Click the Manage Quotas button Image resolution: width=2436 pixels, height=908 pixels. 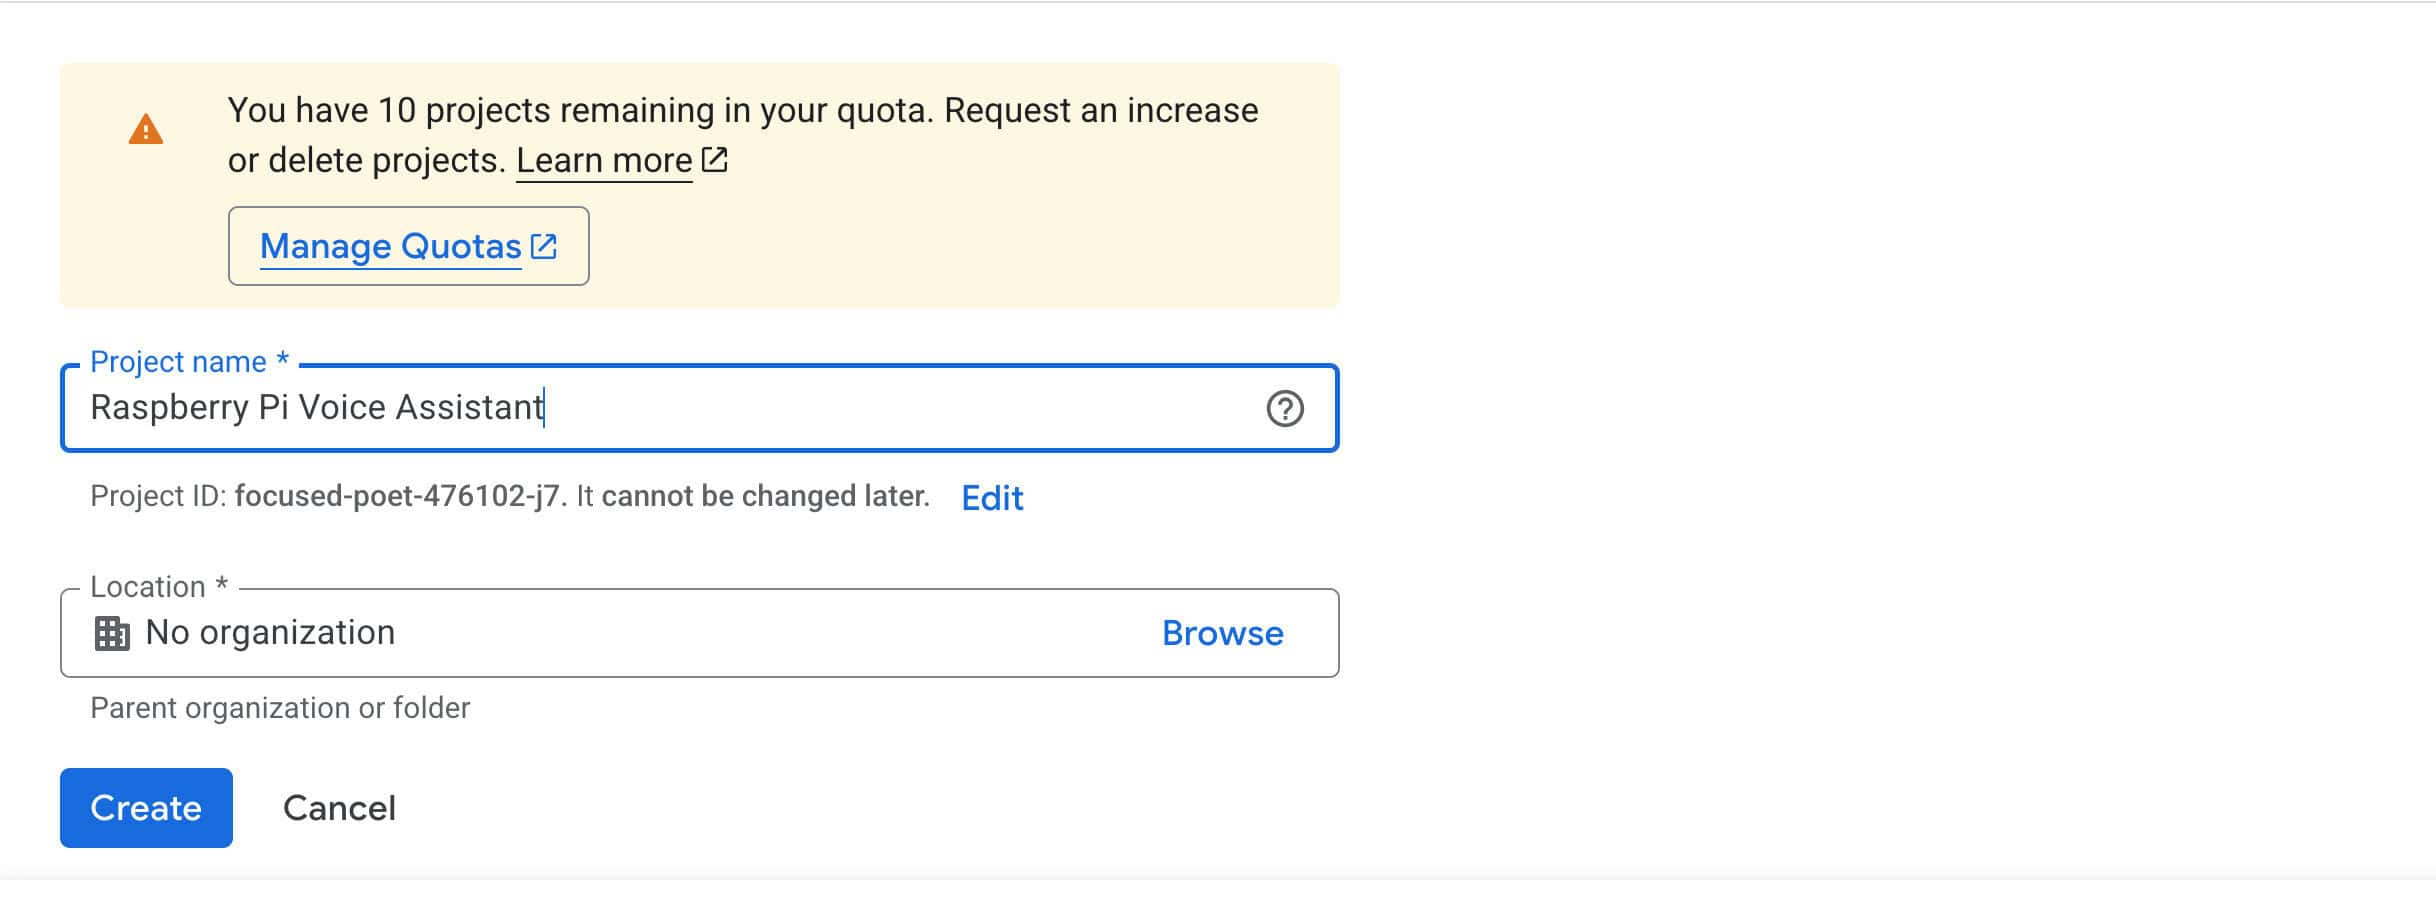[x=408, y=246]
